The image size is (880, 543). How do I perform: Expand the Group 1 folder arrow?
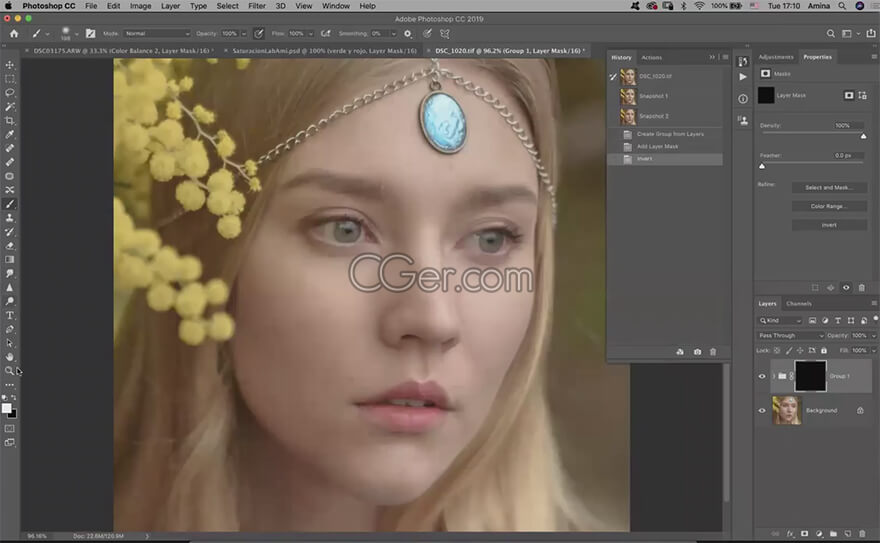click(773, 376)
